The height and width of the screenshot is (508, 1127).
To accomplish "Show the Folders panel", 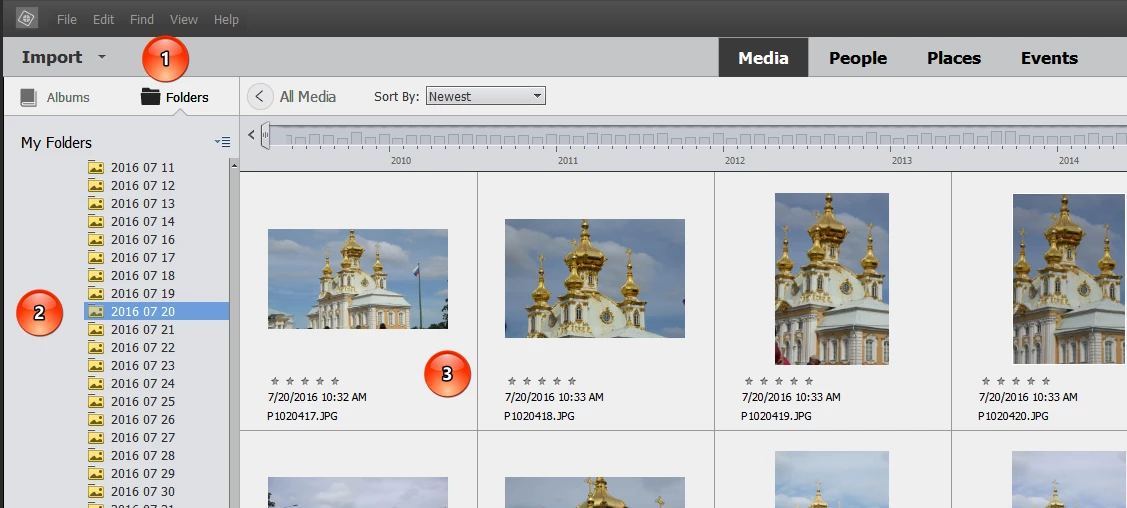I will [x=175, y=97].
